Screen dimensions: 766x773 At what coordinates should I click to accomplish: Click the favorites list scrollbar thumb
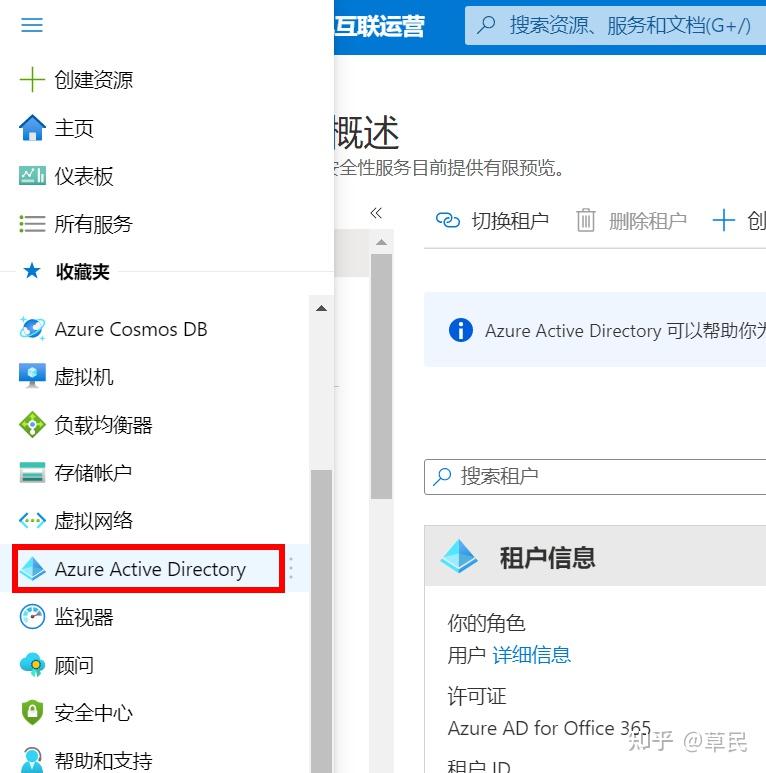[x=321, y=621]
